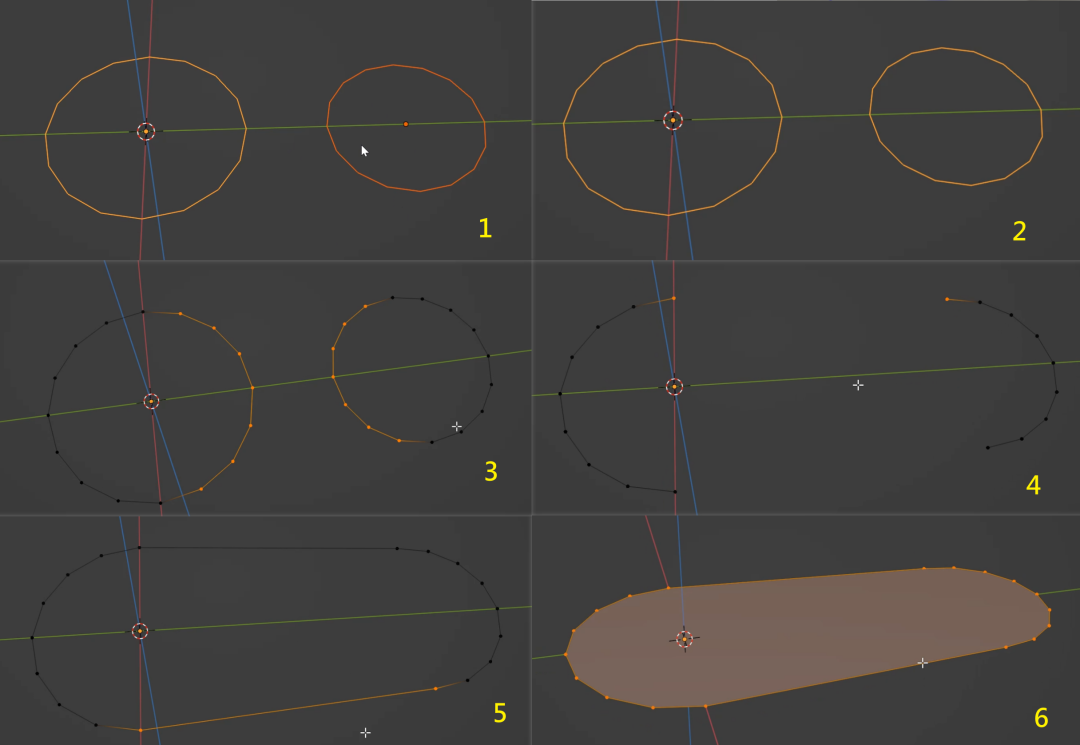Select the bottom end vertex of panel 4's left arc
Screen dimensions: 1080x745
675,492
